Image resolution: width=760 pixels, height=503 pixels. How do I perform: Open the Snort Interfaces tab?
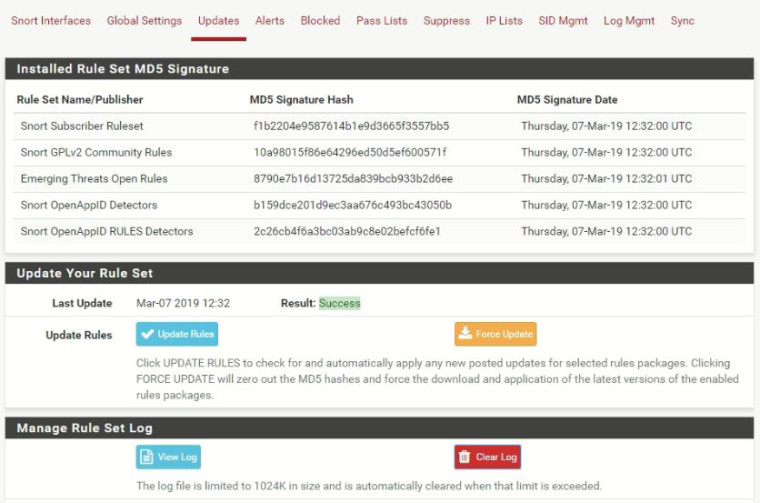point(51,21)
